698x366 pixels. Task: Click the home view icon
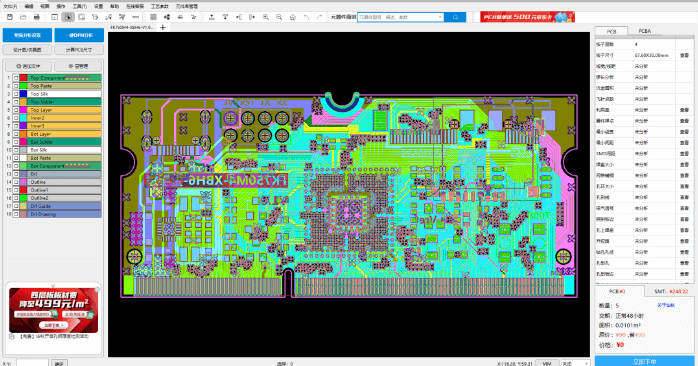292,17
